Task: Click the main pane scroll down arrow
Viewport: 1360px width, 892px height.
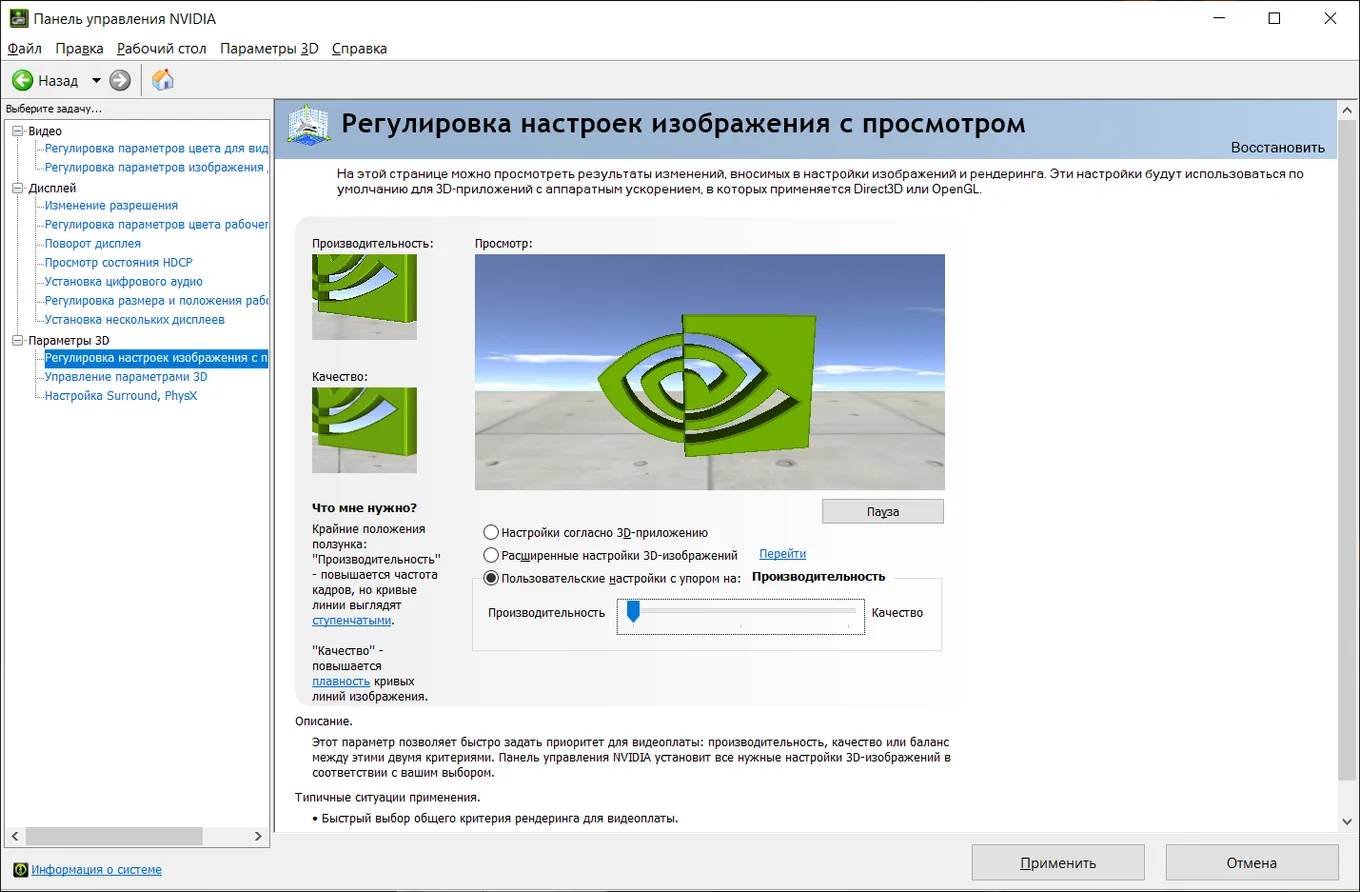Action: [x=1347, y=821]
